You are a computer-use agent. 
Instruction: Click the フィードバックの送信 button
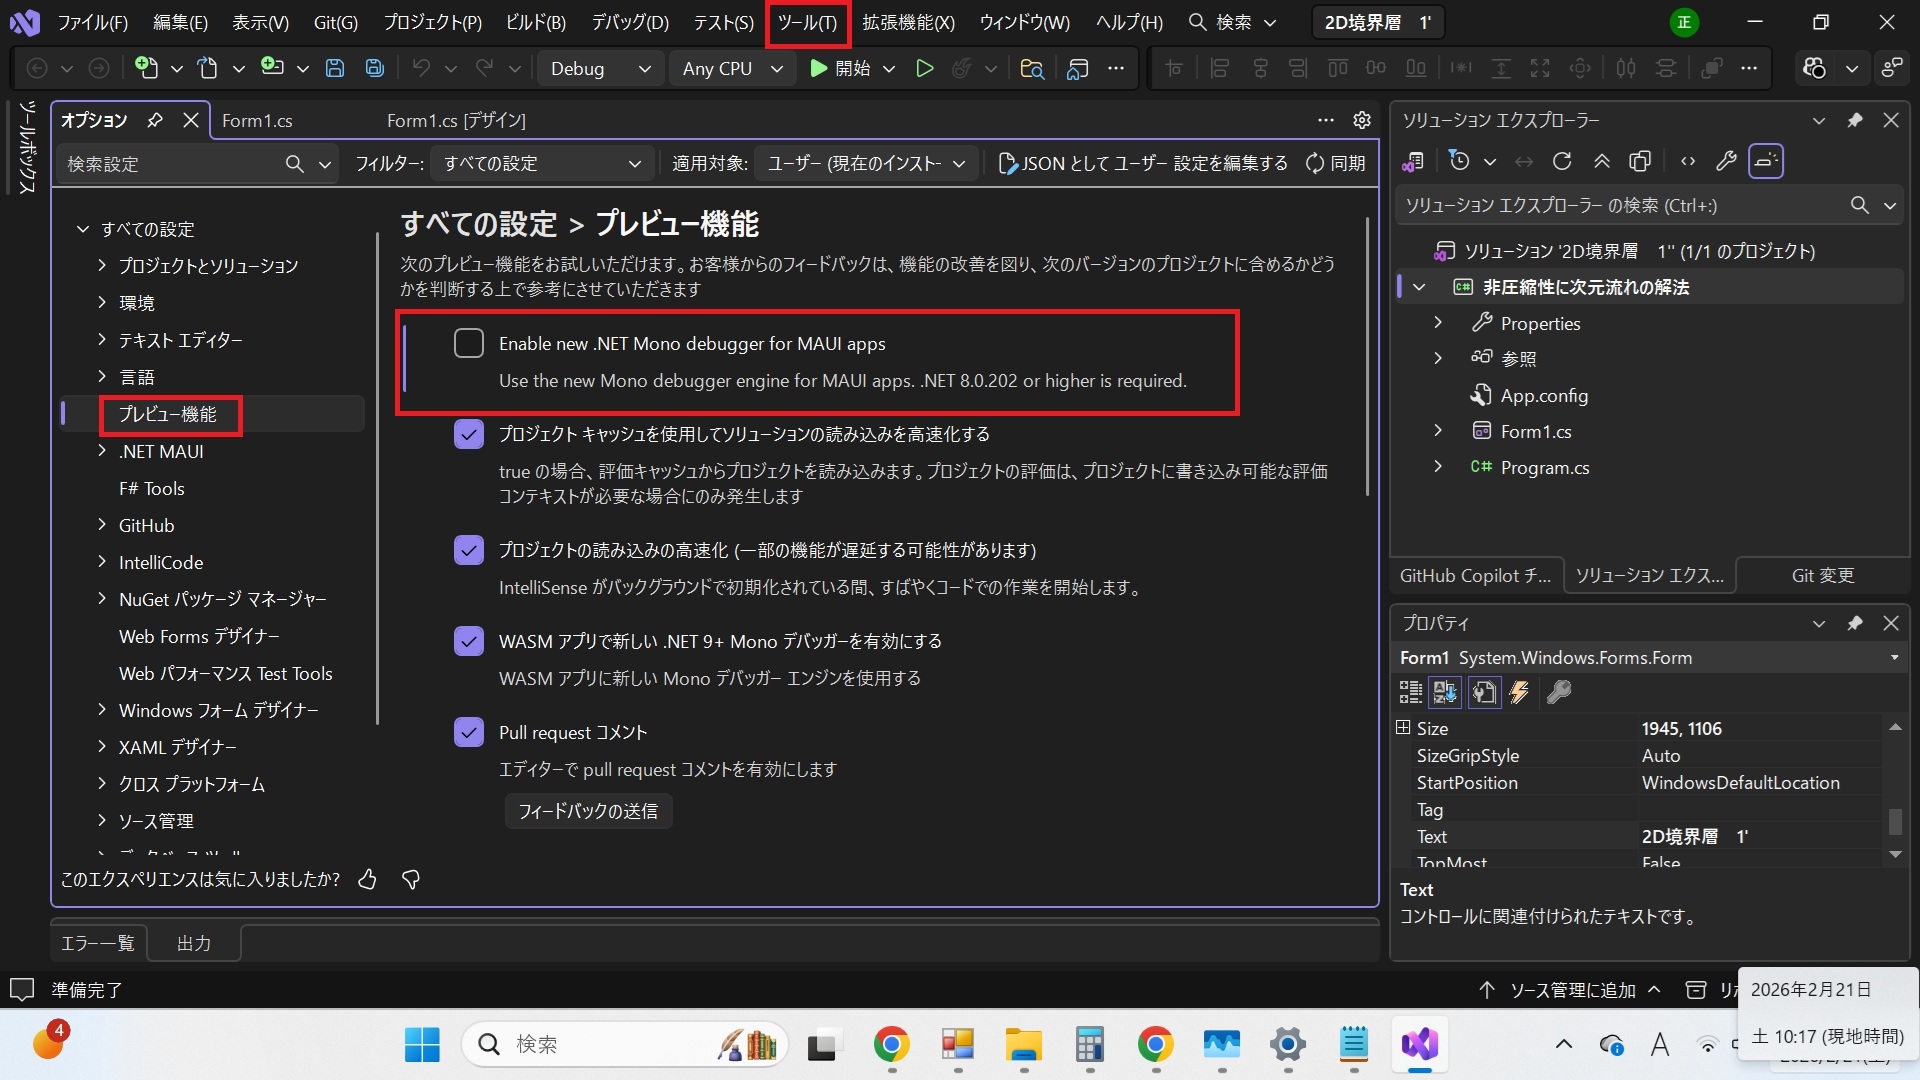click(x=588, y=811)
